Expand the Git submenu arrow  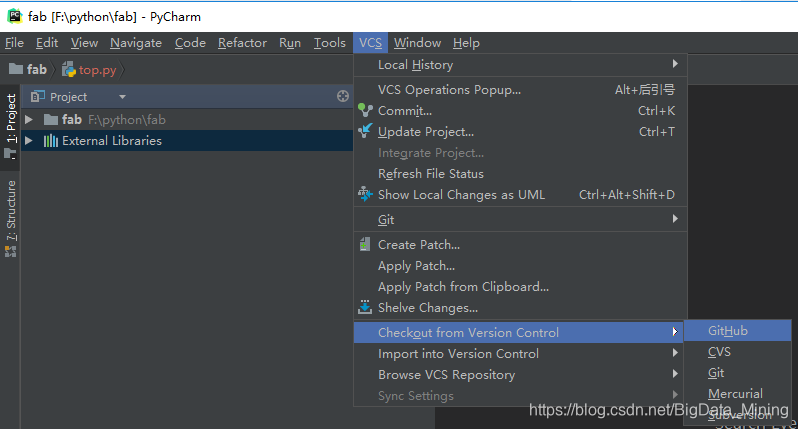pyautogui.click(x=675, y=219)
